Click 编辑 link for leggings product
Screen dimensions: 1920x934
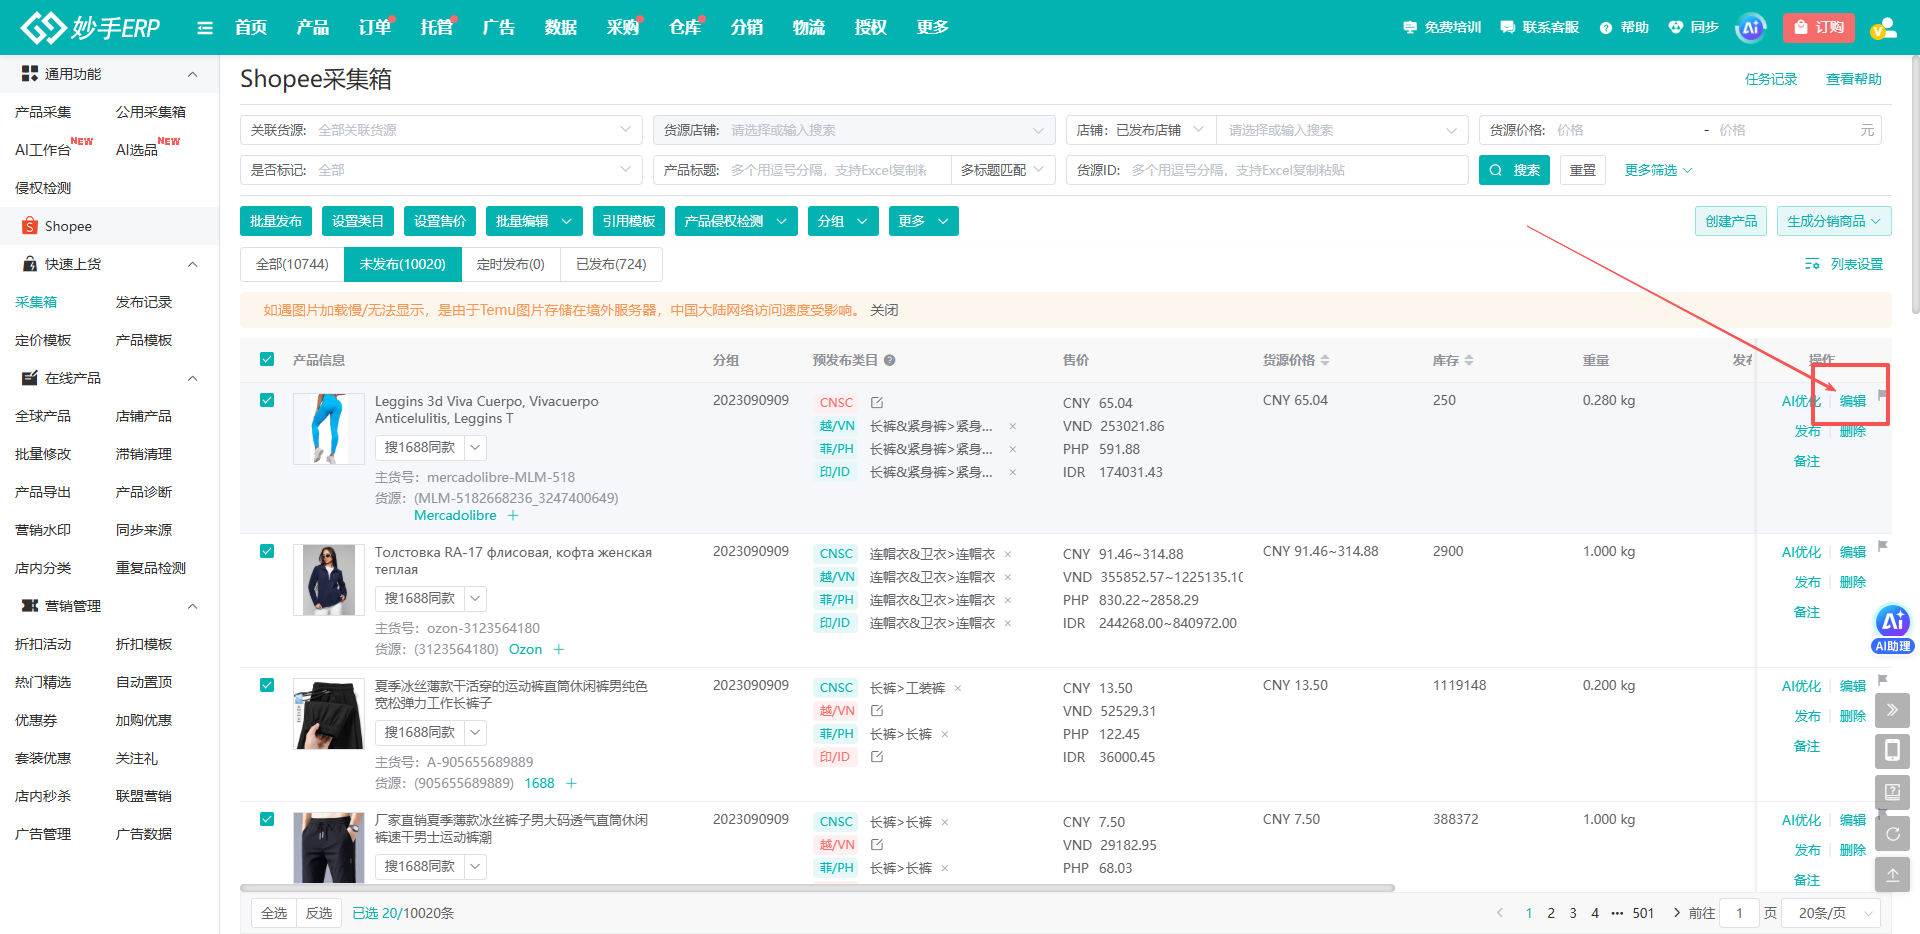(1853, 401)
